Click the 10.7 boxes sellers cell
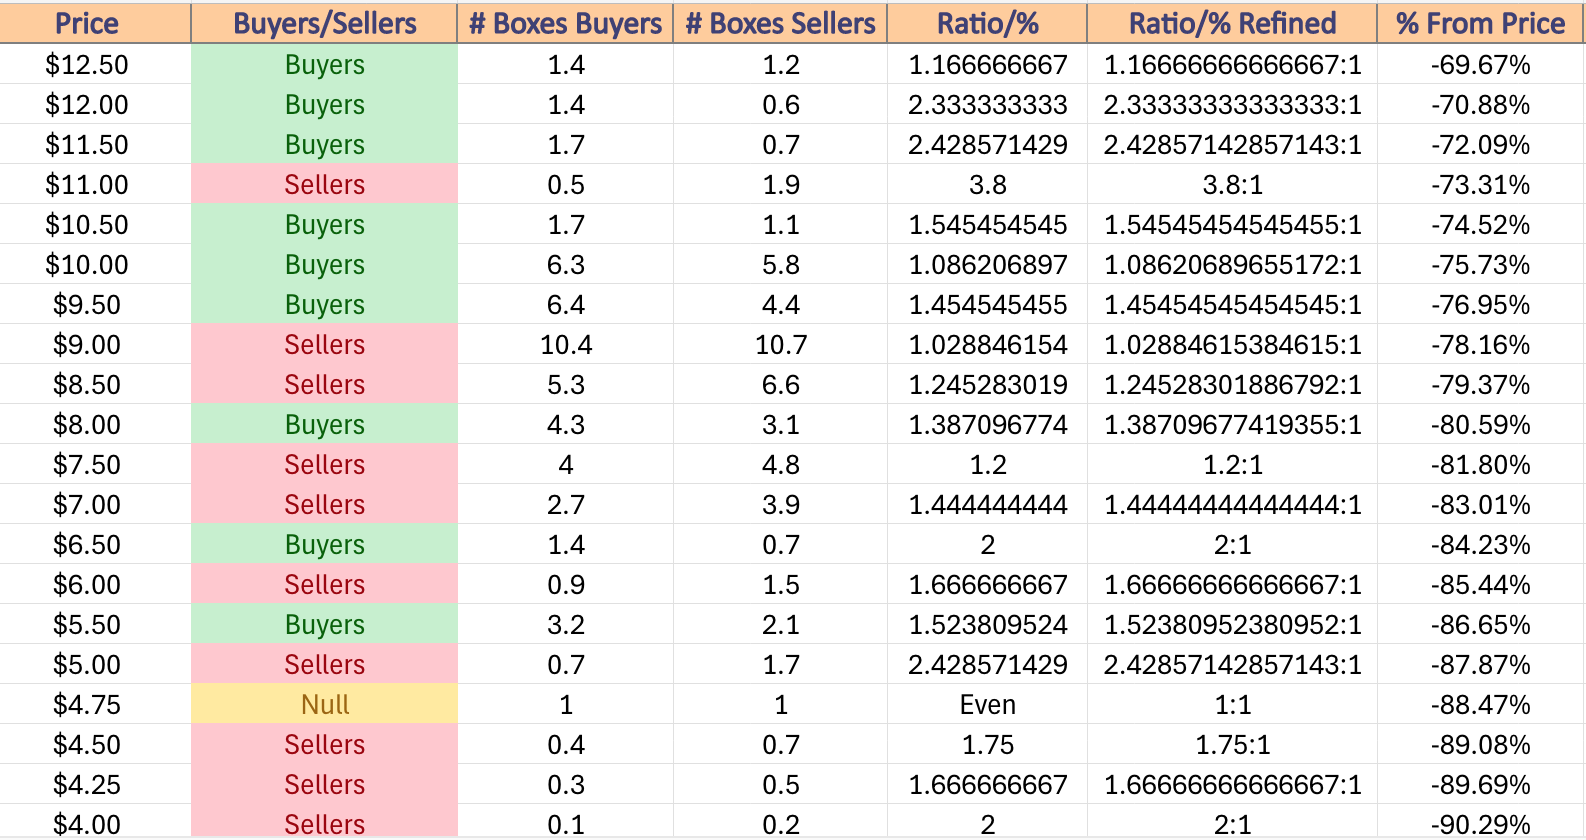Image resolution: width=1586 pixels, height=840 pixels. (780, 344)
